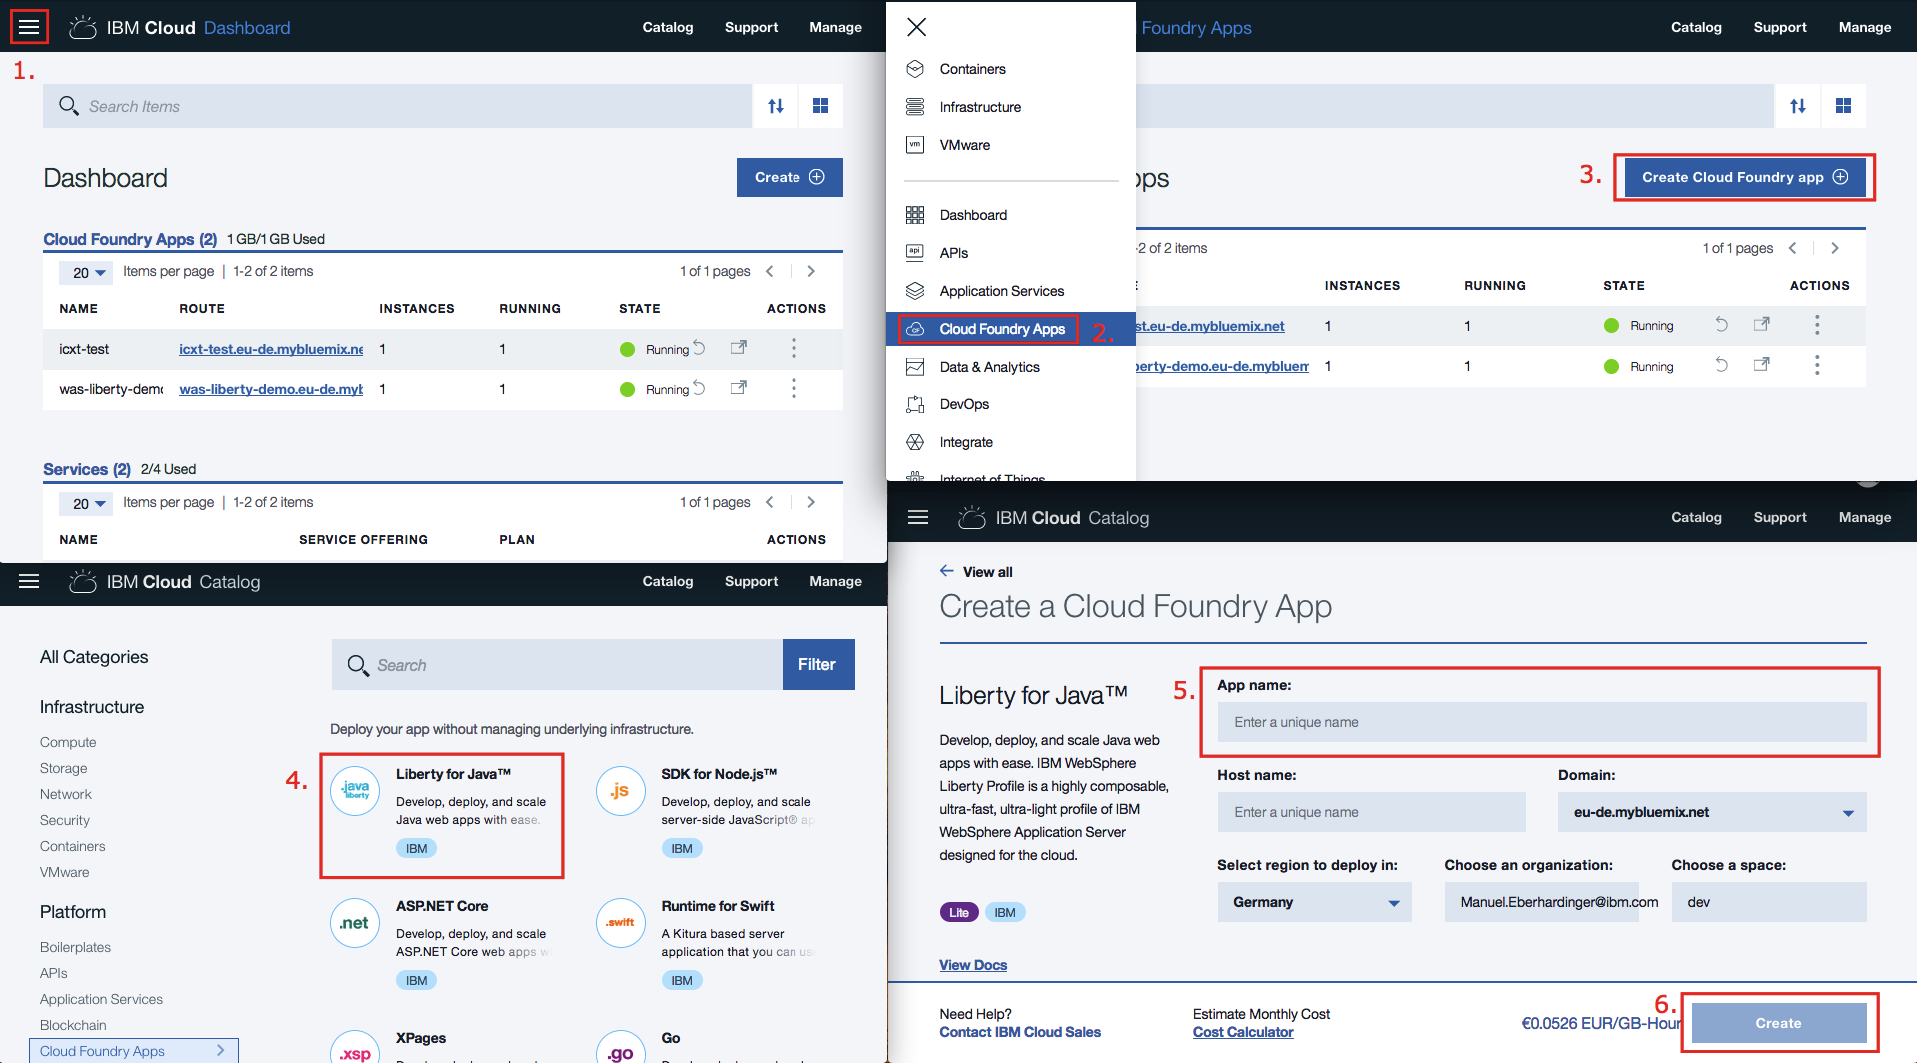Click Boilerplates under Platform in Catalog sidebar
The height and width of the screenshot is (1063, 1917).
pos(75,947)
